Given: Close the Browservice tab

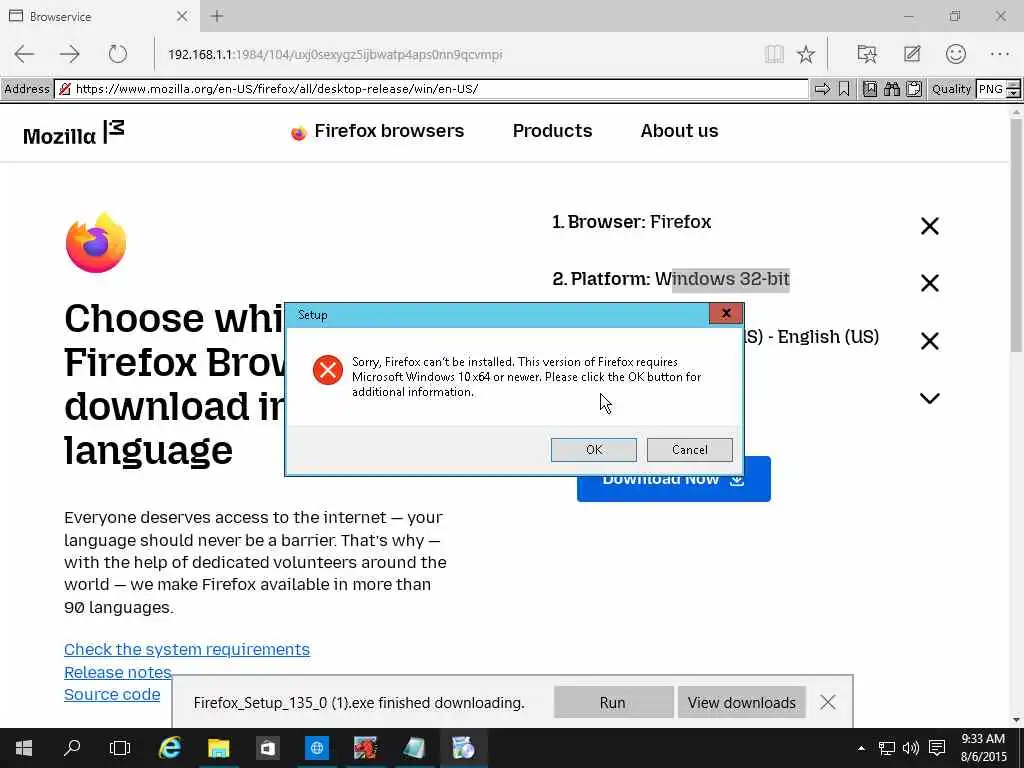Looking at the screenshot, I should pos(182,16).
